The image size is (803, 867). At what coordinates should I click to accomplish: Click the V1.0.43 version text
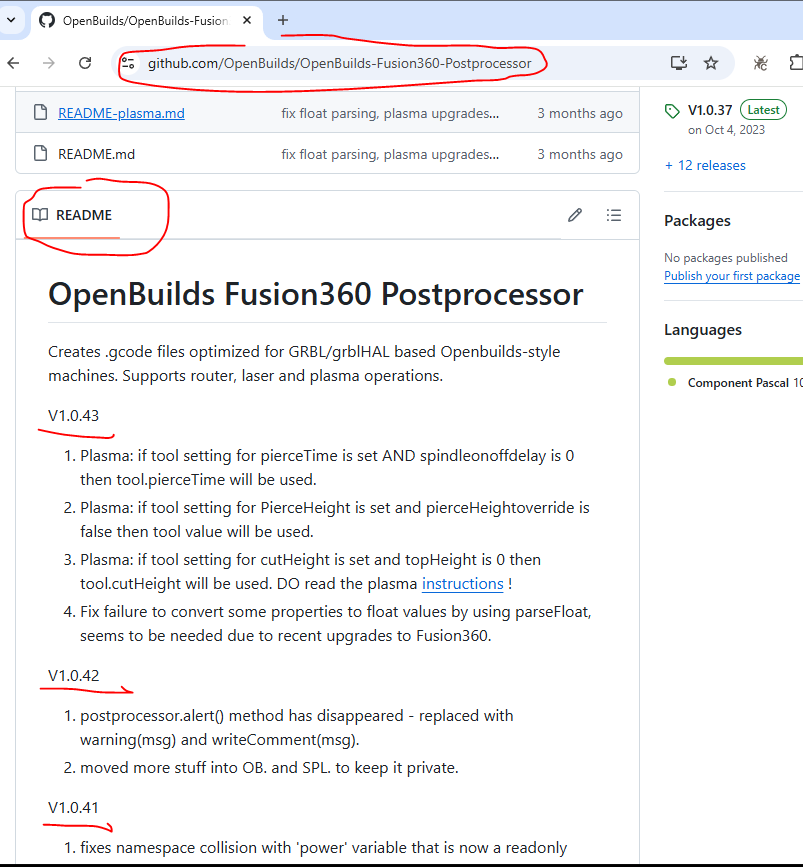(x=74, y=416)
